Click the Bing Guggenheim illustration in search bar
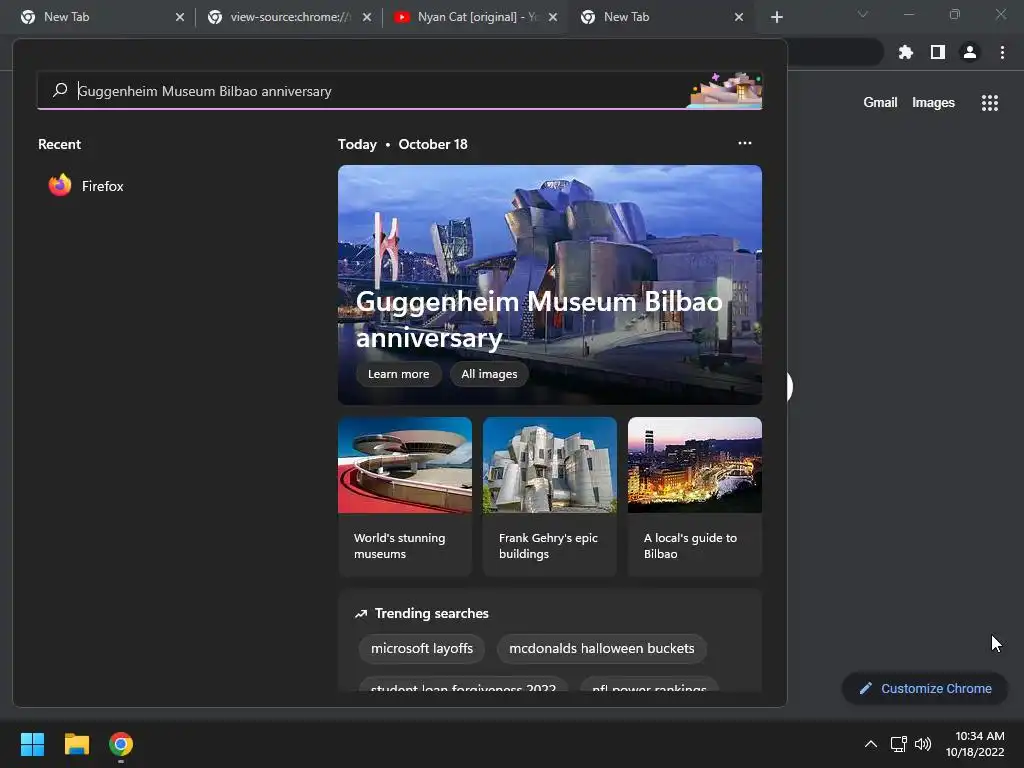The image size is (1024, 768). point(726,90)
